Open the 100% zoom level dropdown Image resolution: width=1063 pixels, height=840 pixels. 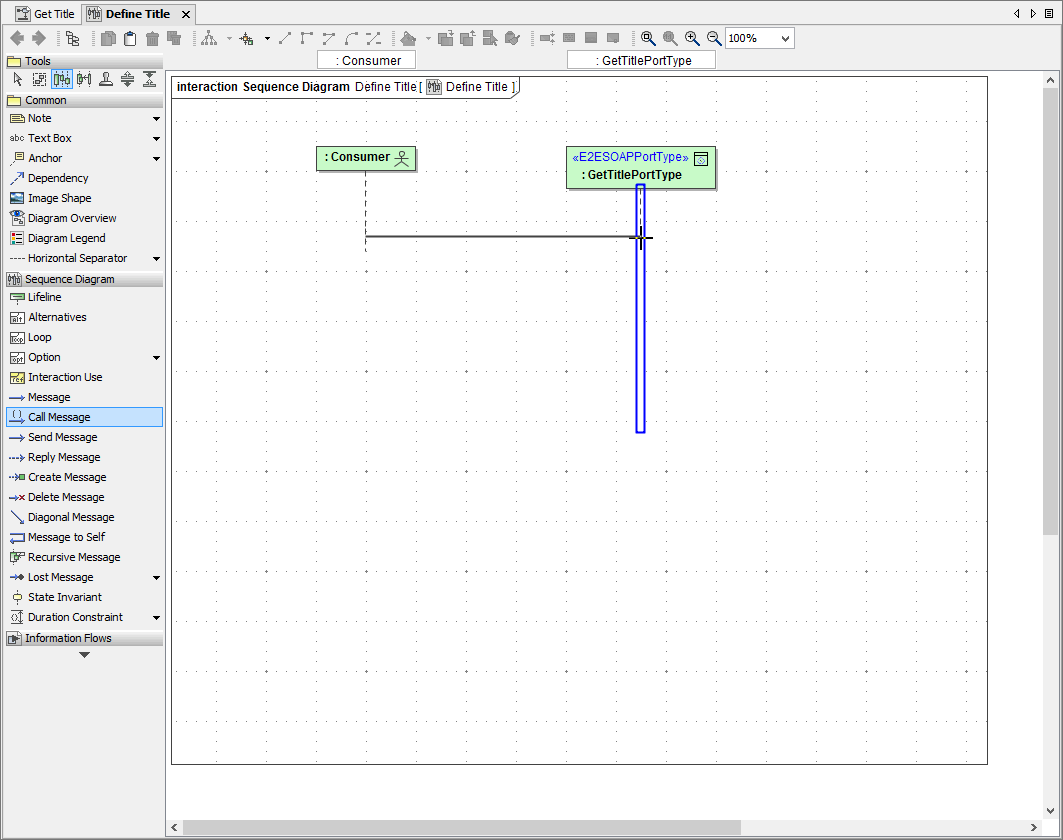(784, 38)
